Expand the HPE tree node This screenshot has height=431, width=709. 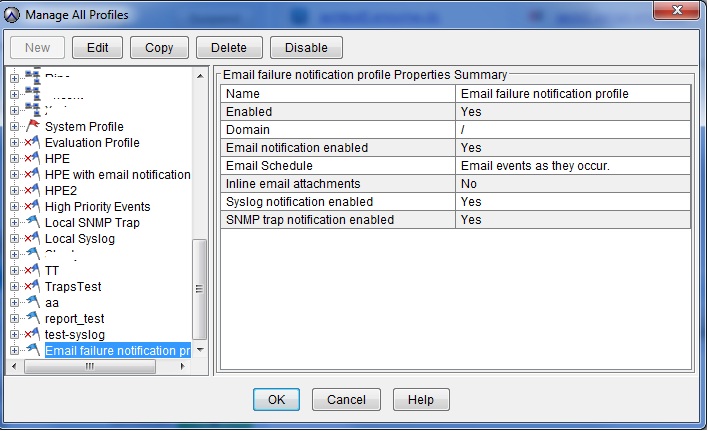[14, 159]
